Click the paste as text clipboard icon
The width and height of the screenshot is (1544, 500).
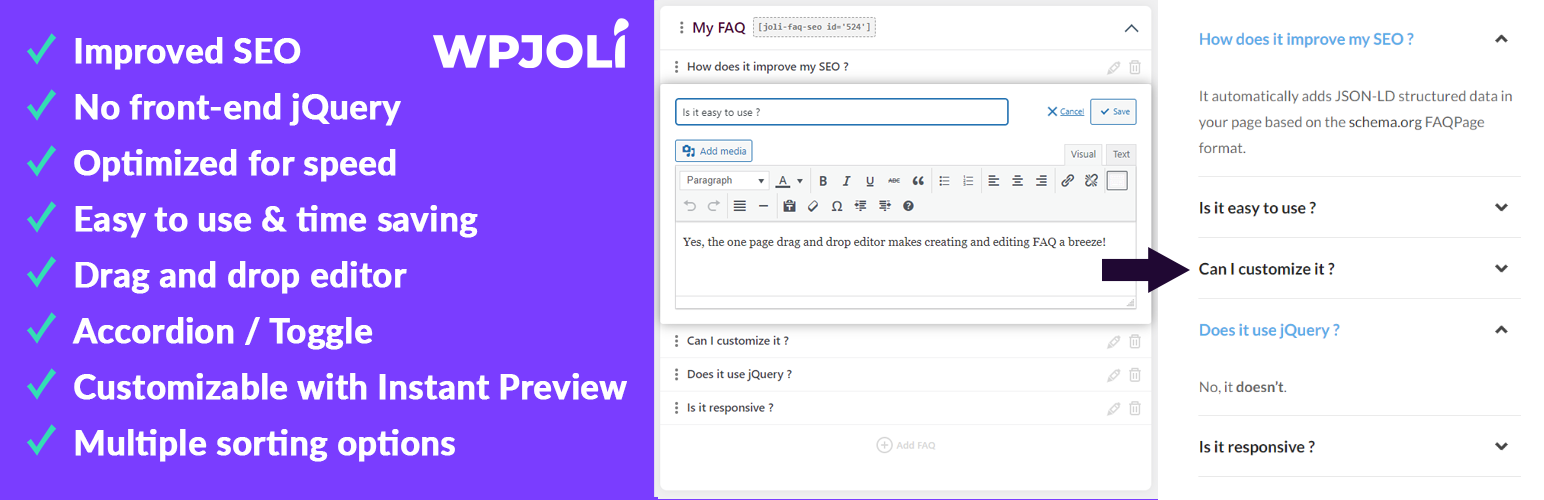[x=789, y=206]
